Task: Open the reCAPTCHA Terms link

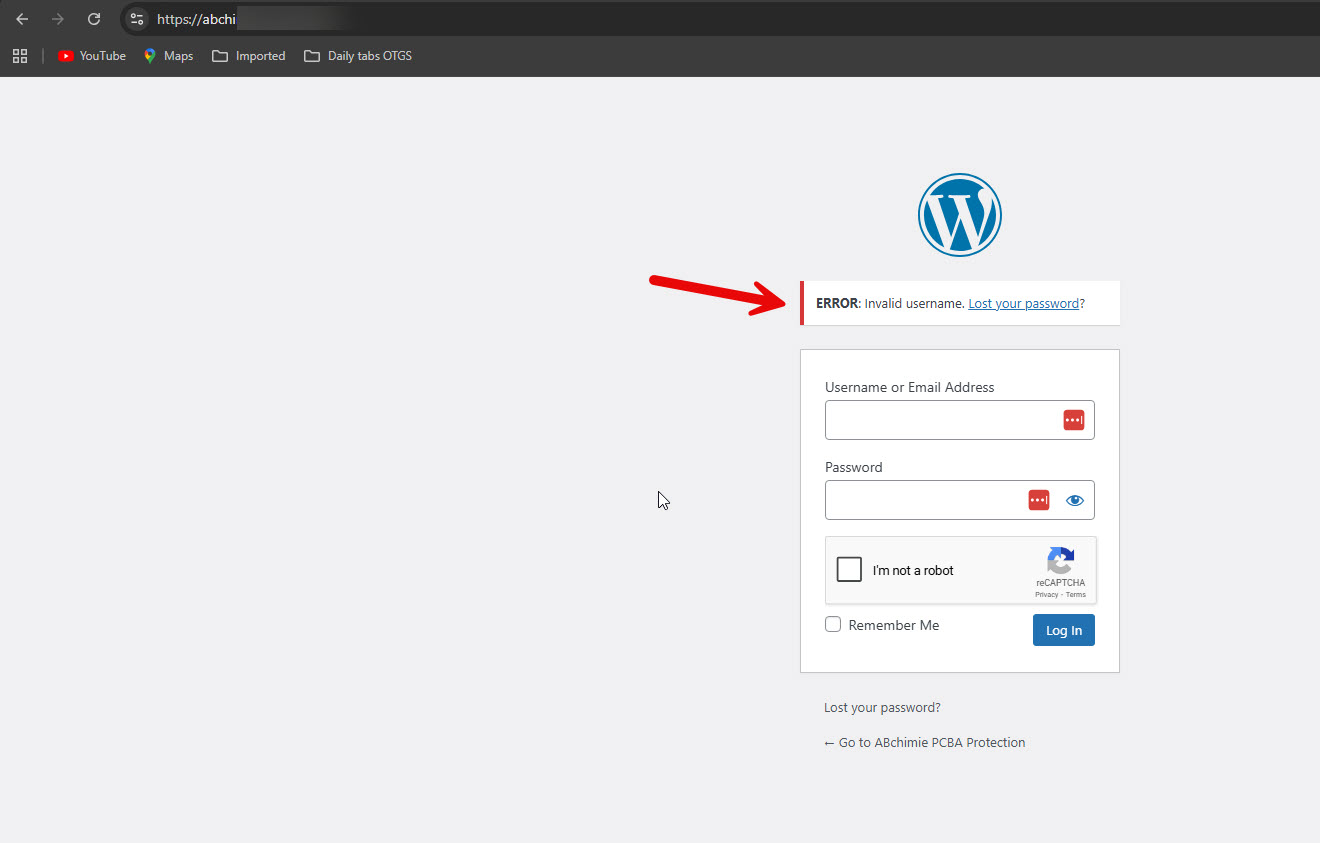Action: click(x=1076, y=595)
